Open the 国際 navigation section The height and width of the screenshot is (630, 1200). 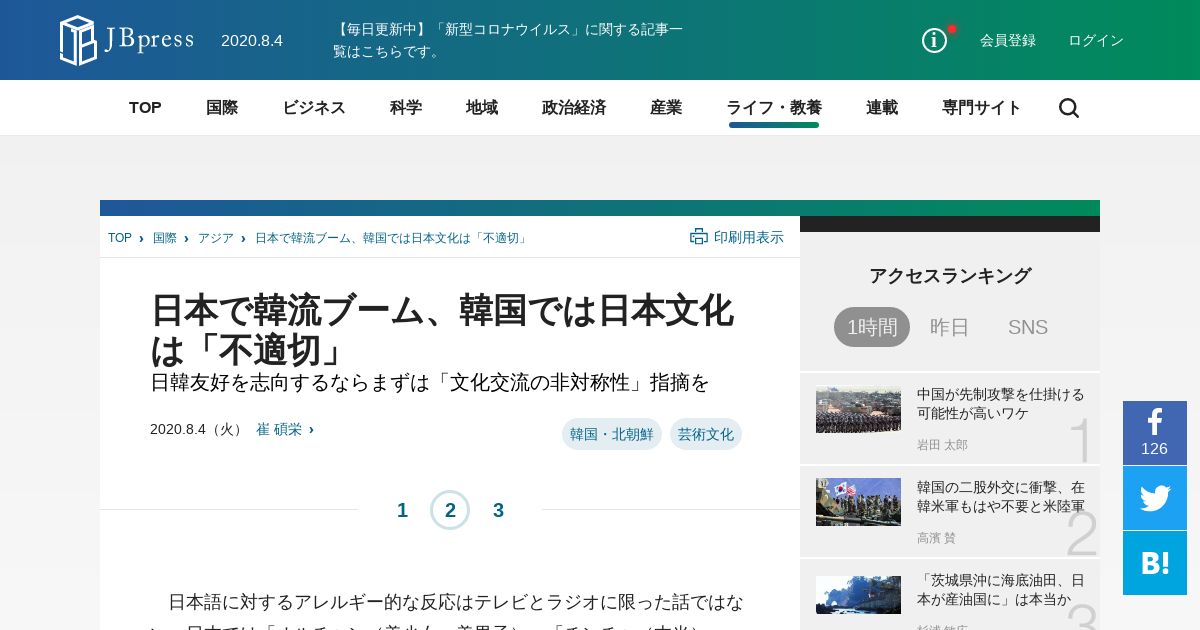[x=222, y=108]
